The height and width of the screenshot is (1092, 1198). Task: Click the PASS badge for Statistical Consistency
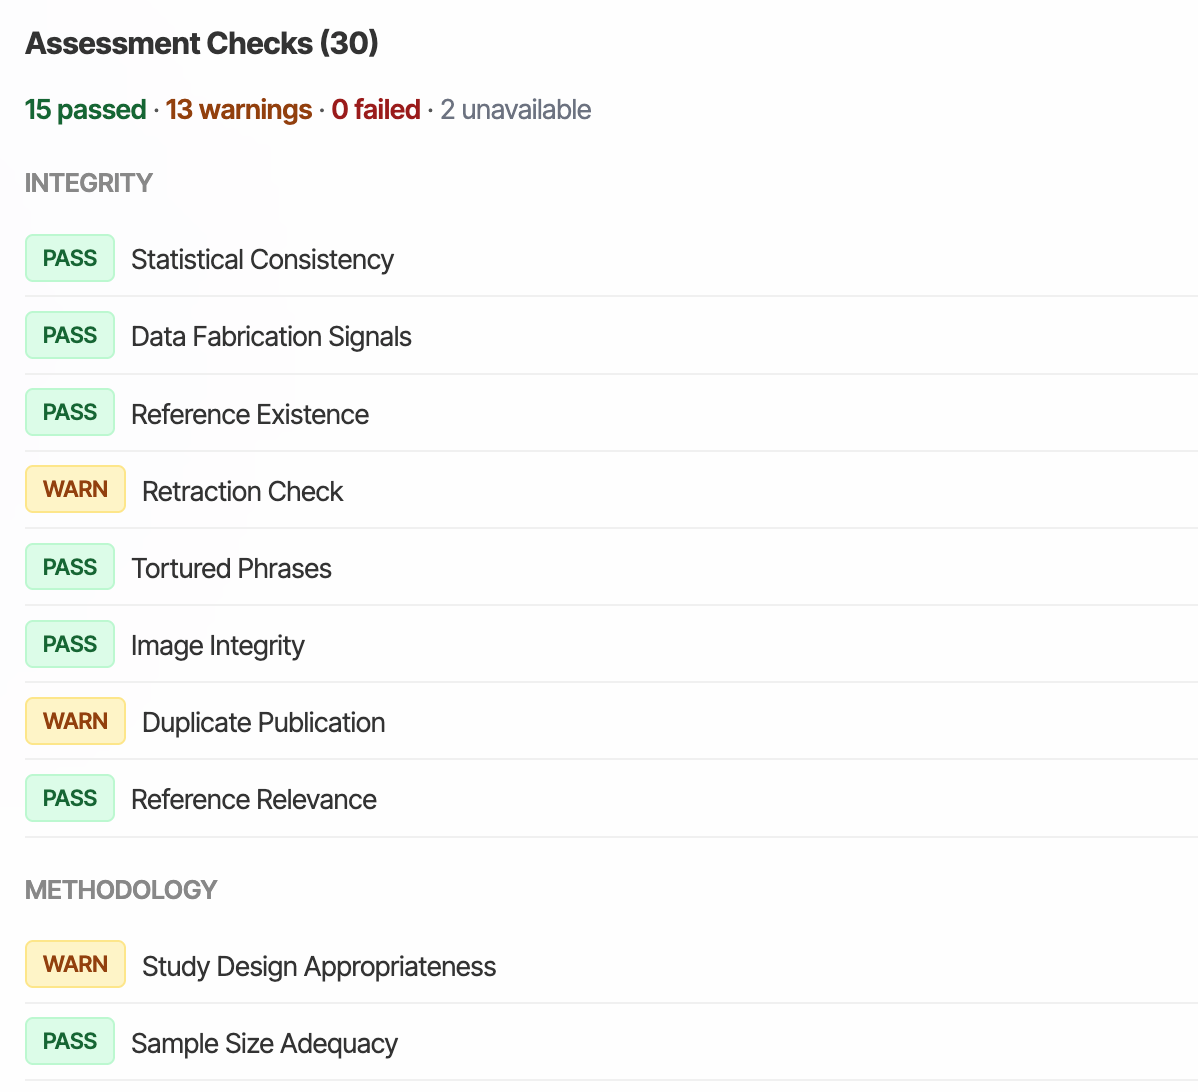coord(70,258)
